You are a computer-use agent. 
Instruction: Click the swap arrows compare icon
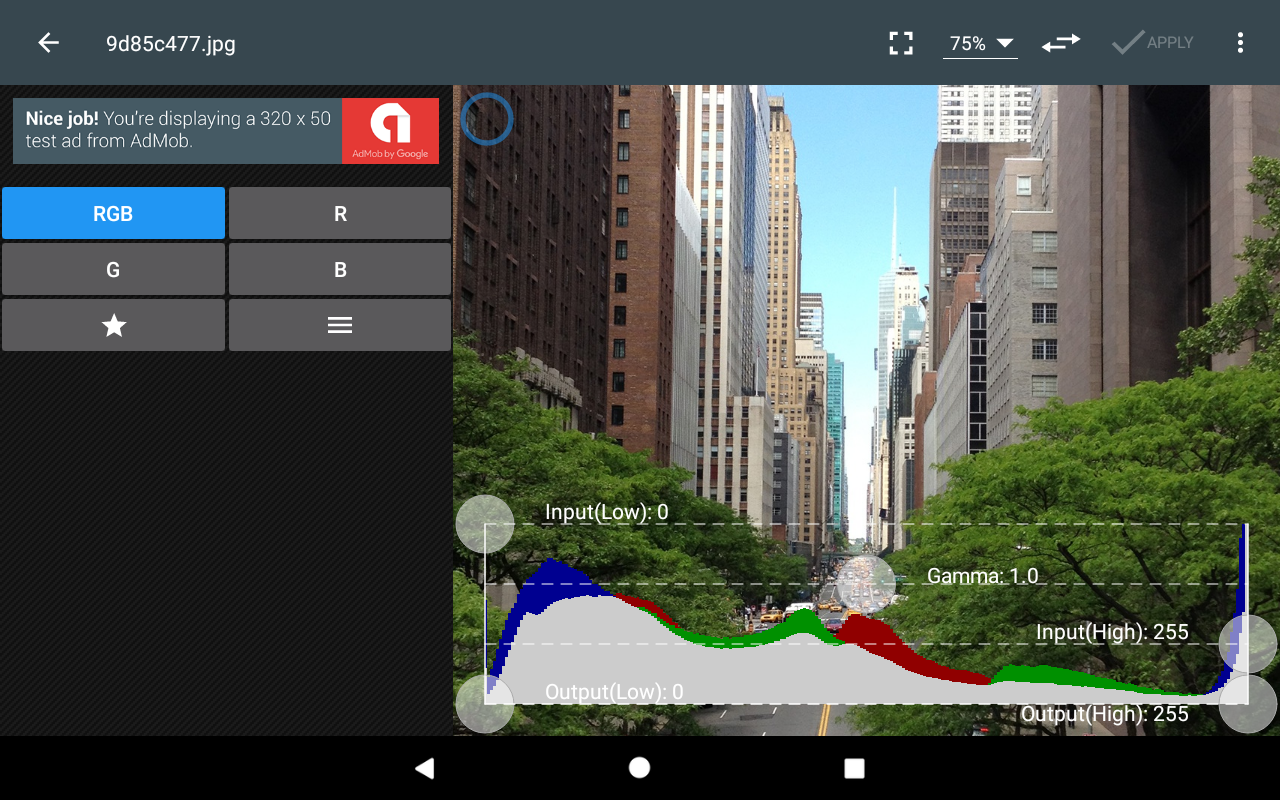1061,43
